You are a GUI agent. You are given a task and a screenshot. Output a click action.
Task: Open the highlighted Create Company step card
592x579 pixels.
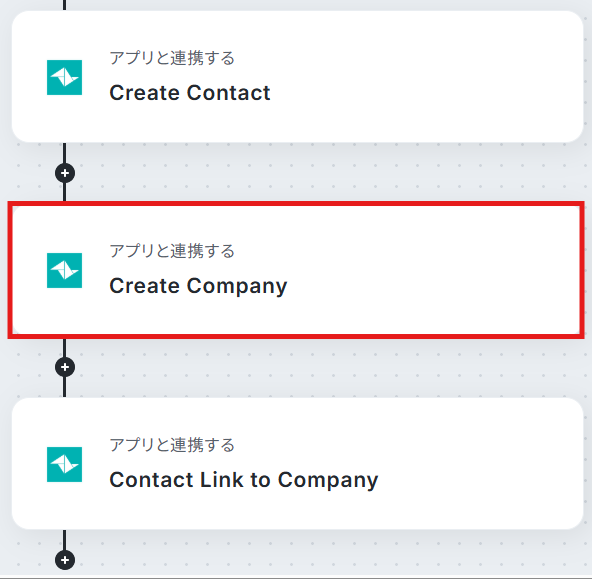coord(296,270)
